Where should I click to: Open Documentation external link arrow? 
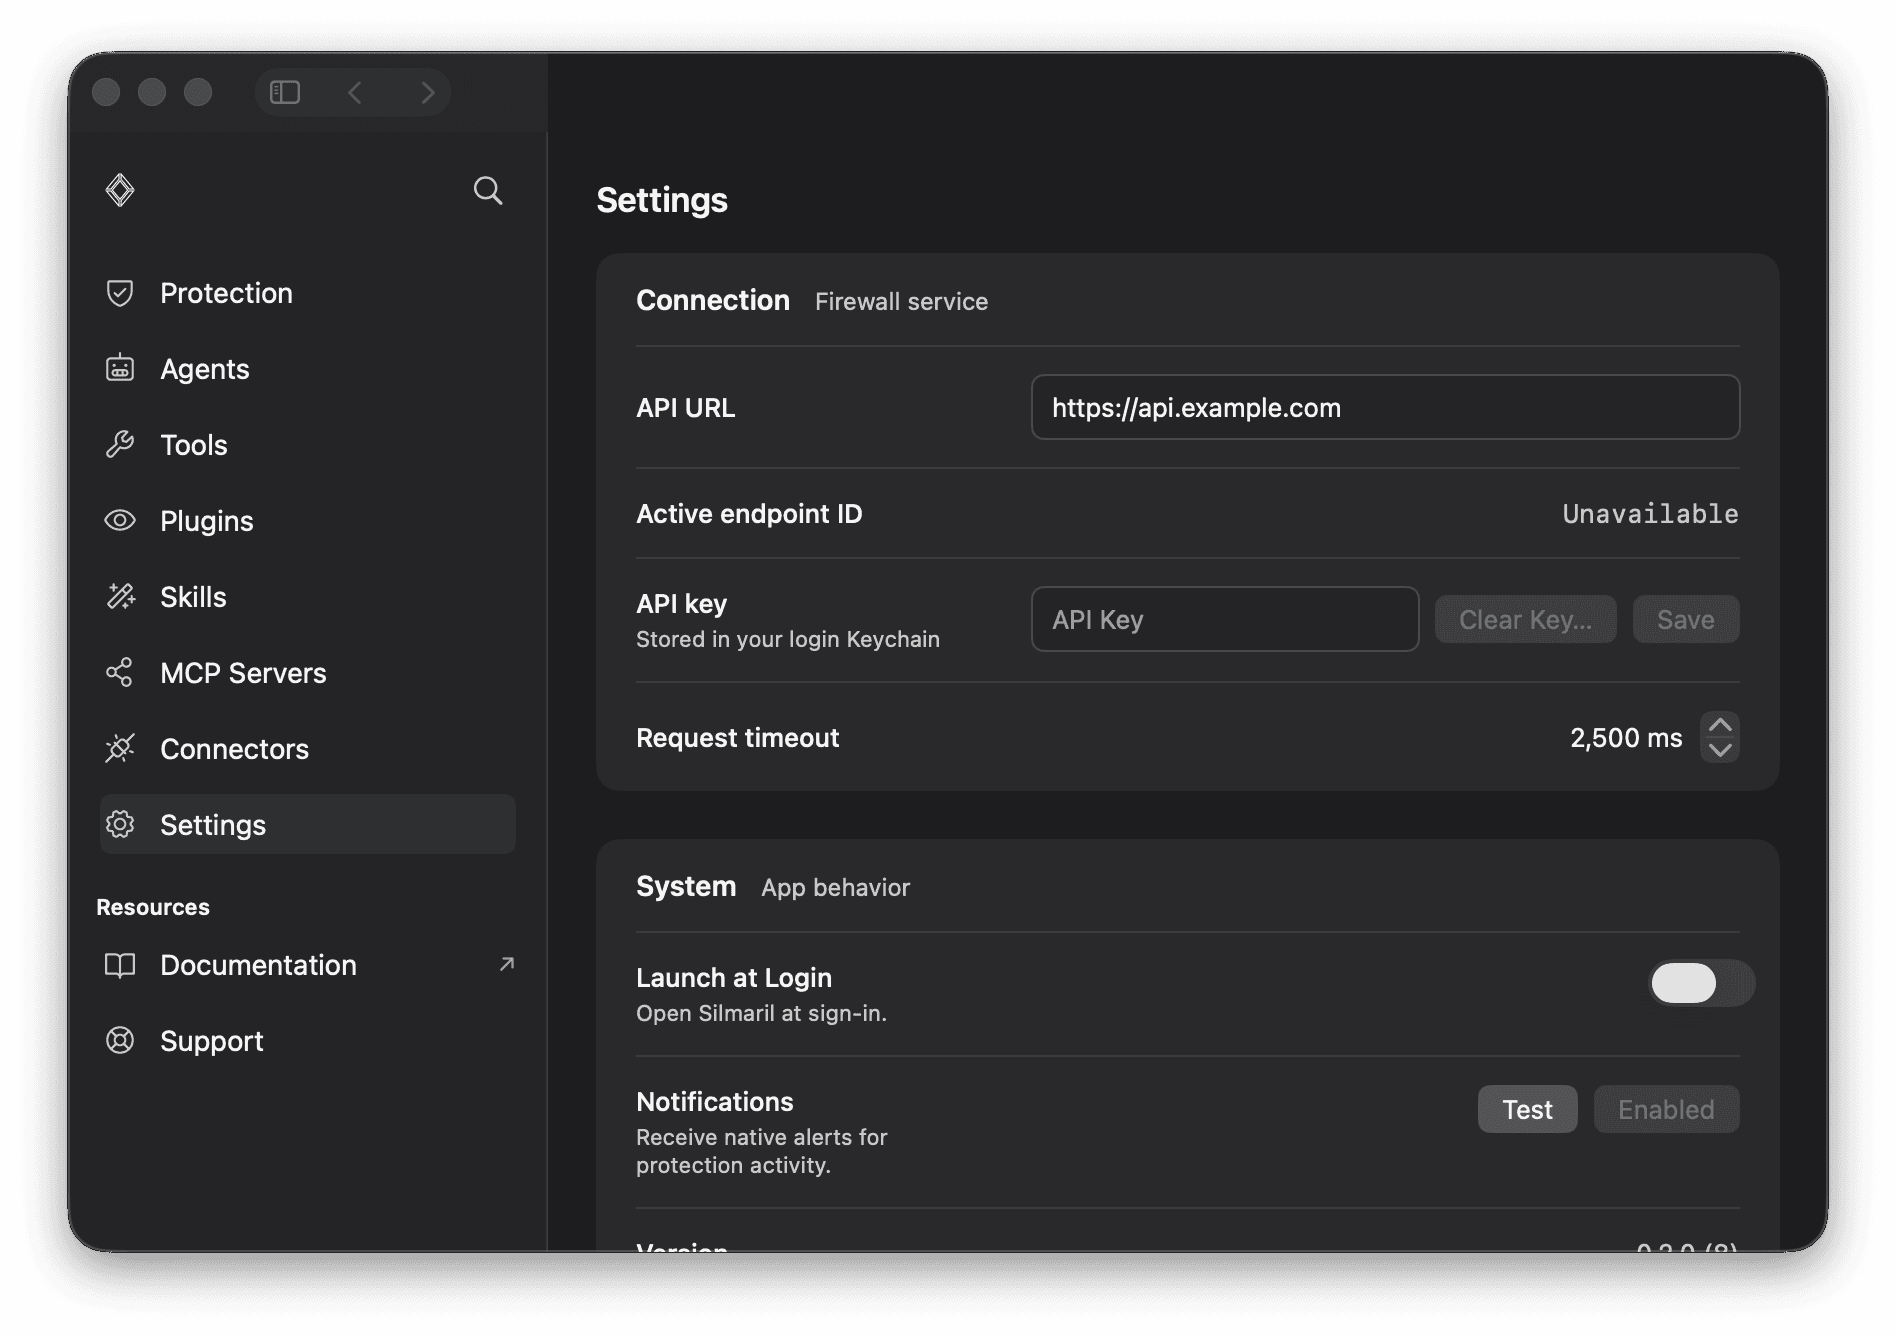pyautogui.click(x=507, y=964)
